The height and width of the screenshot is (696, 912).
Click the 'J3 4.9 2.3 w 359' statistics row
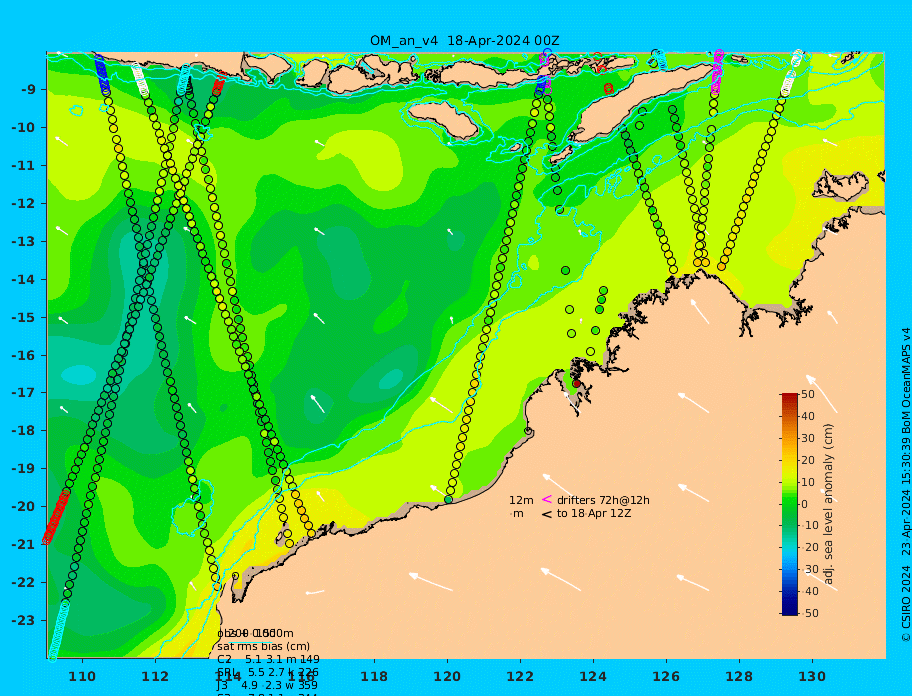coord(268,685)
